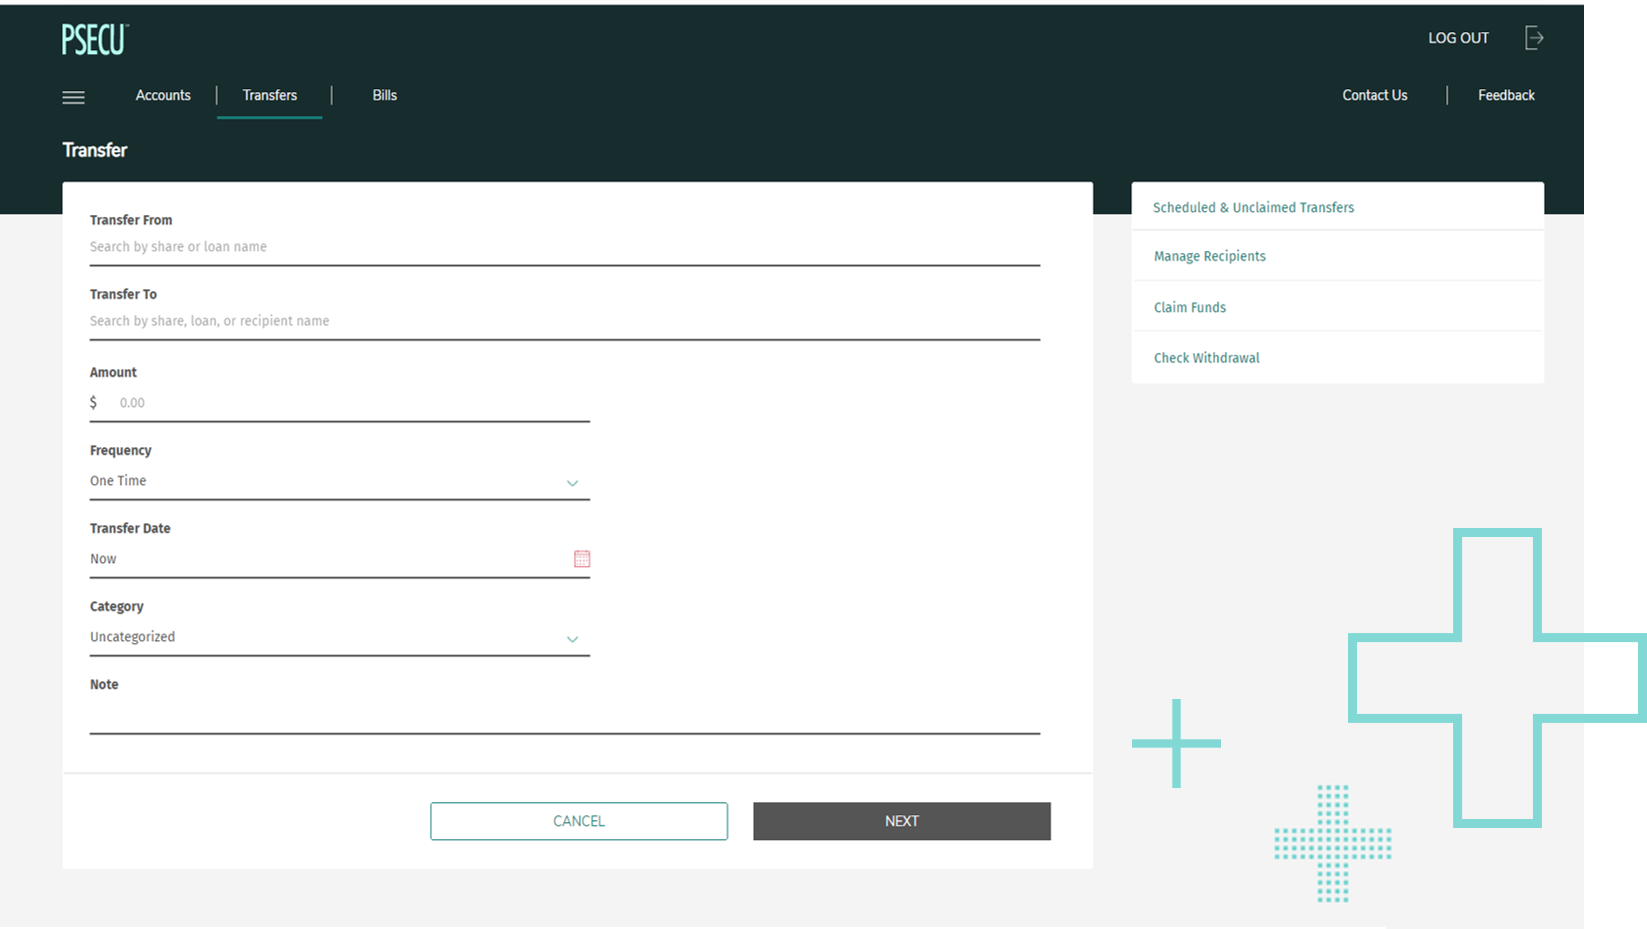This screenshot has width=1647, height=929.
Task: Select the Claim Funds link
Action: (x=1189, y=307)
